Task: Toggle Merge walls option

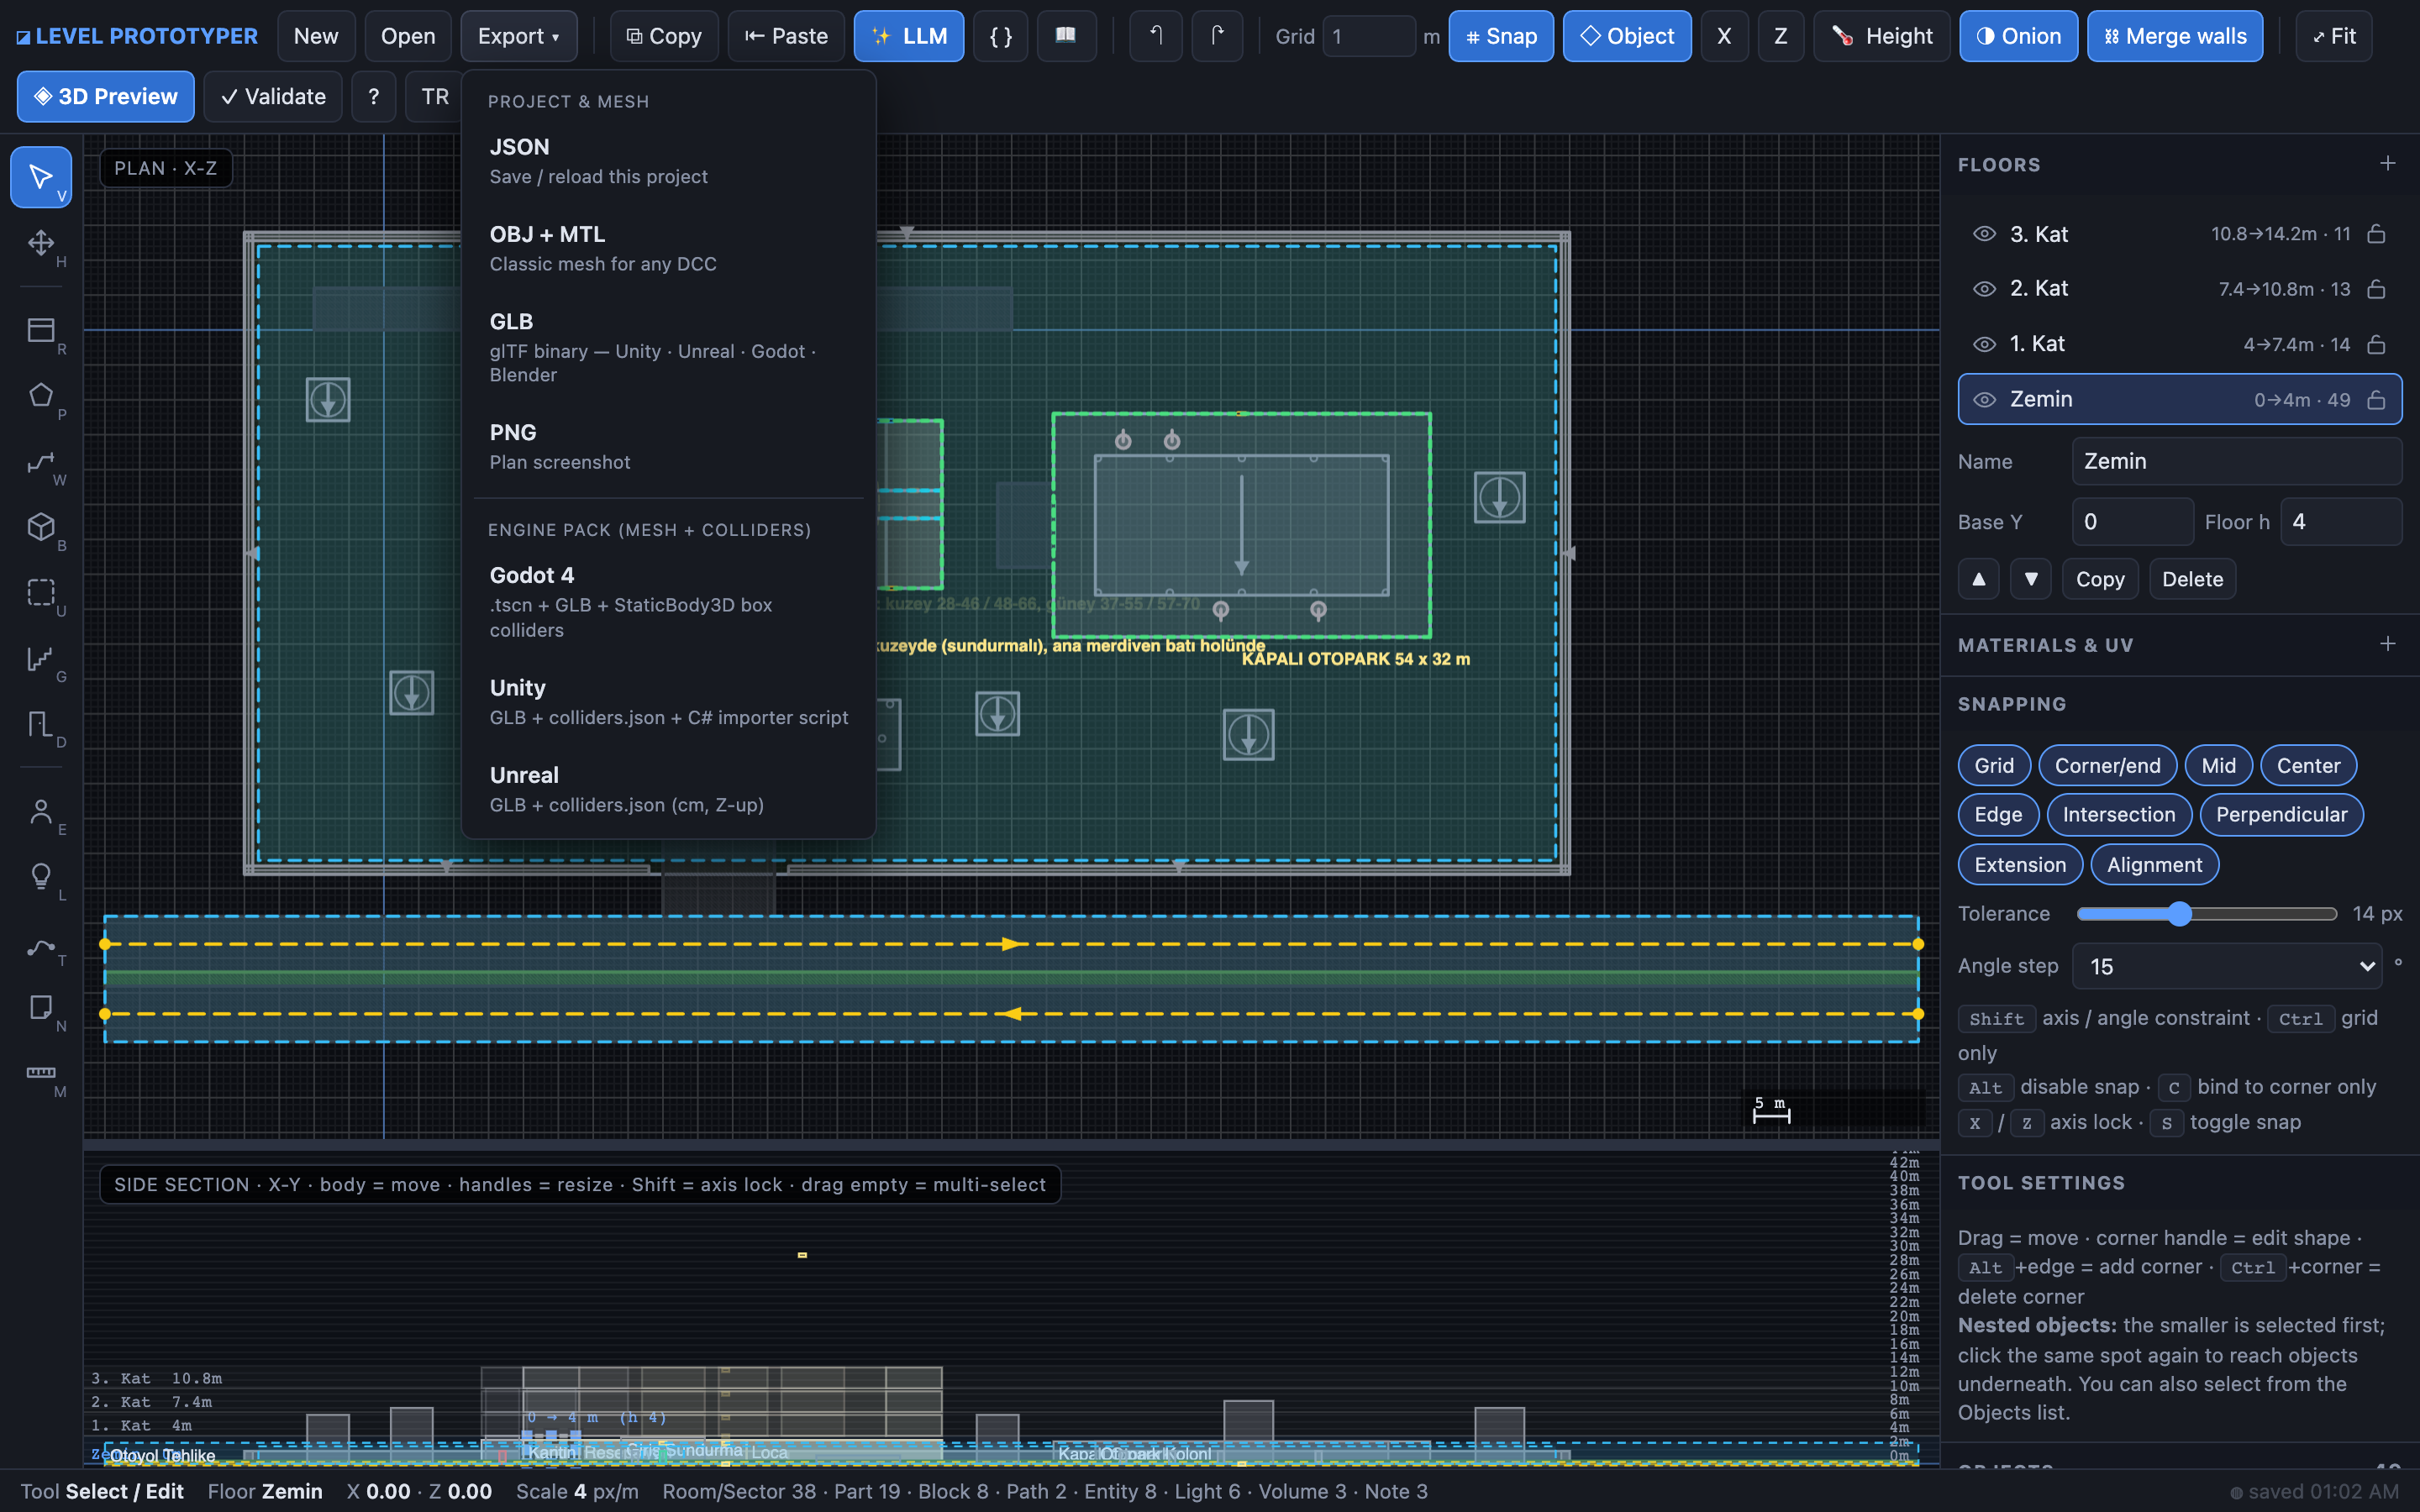Action: click(2175, 36)
